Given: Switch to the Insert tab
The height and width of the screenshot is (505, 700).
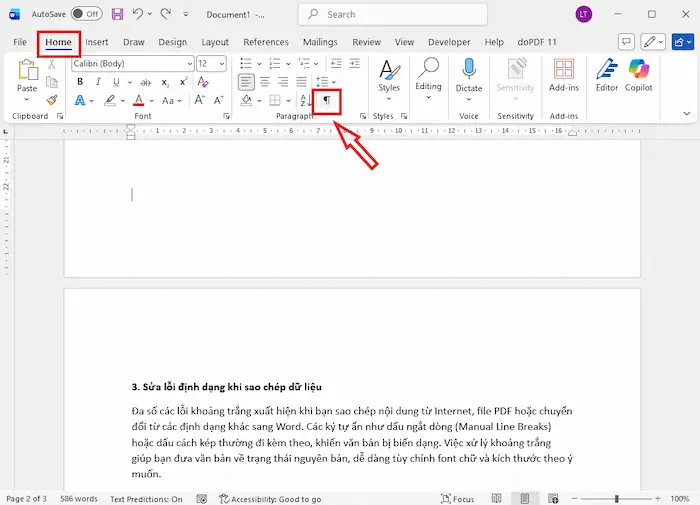Looking at the screenshot, I should [x=97, y=42].
